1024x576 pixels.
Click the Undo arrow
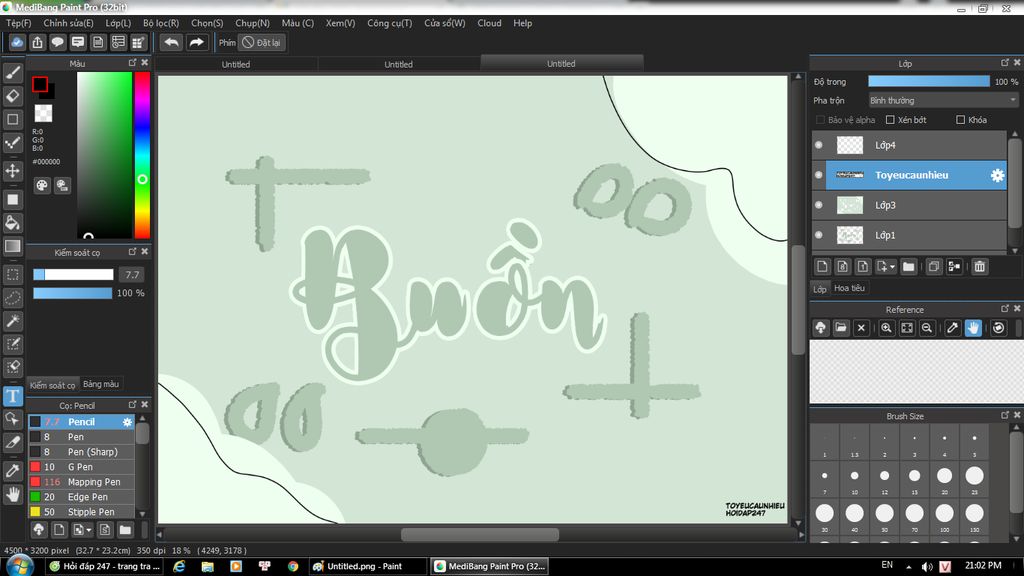tap(171, 42)
